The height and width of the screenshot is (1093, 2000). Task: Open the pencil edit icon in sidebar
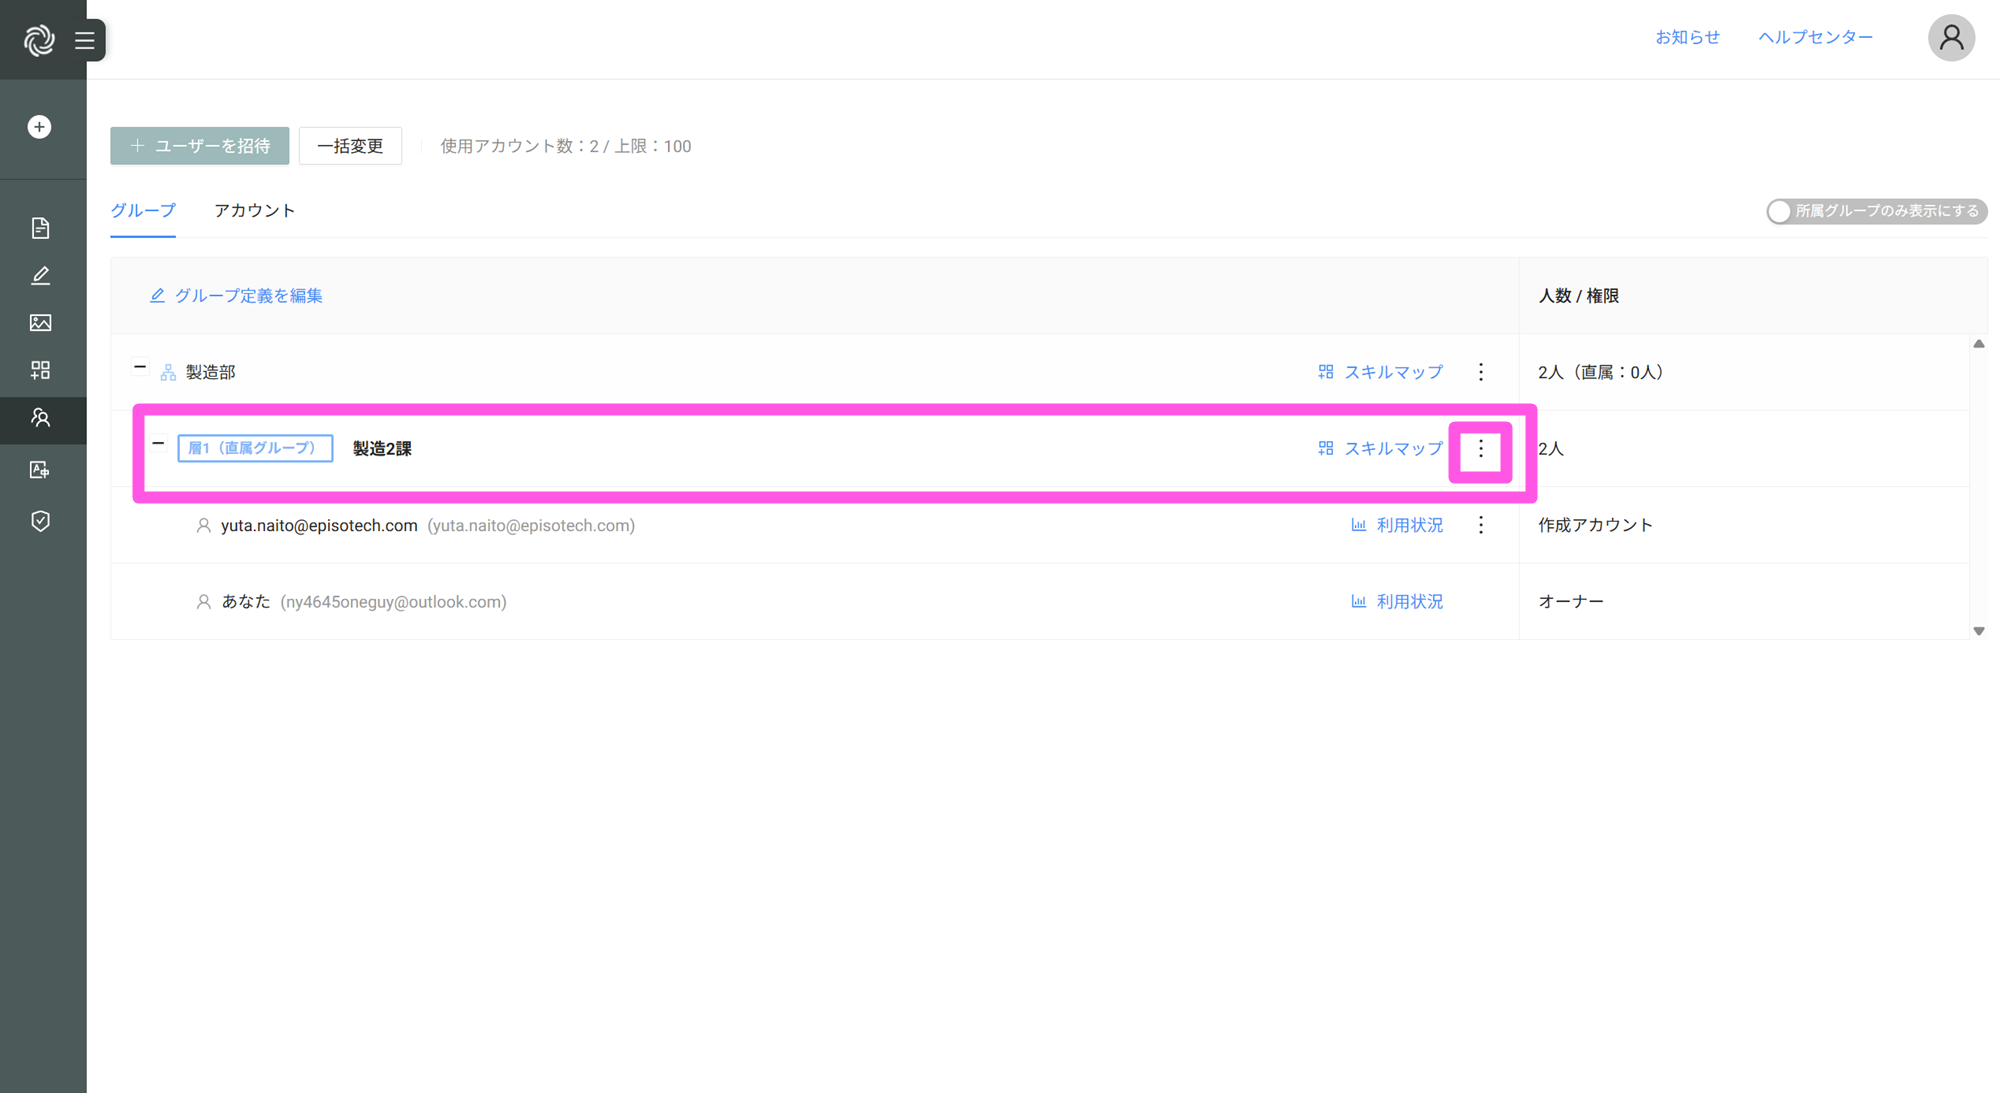[40, 275]
